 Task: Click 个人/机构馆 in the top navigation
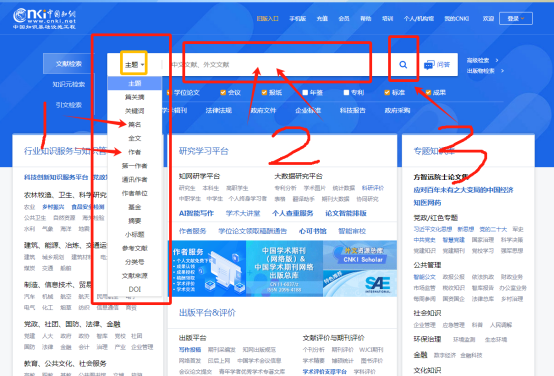419,18
